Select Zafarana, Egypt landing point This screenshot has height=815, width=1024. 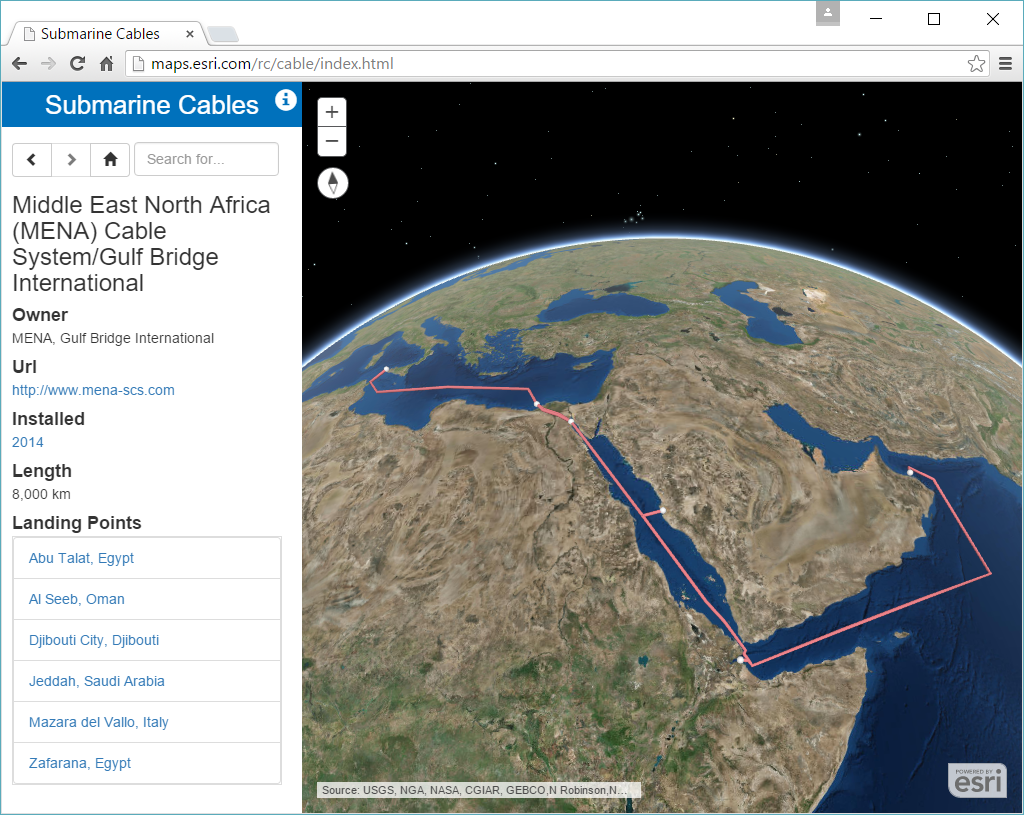pos(147,763)
